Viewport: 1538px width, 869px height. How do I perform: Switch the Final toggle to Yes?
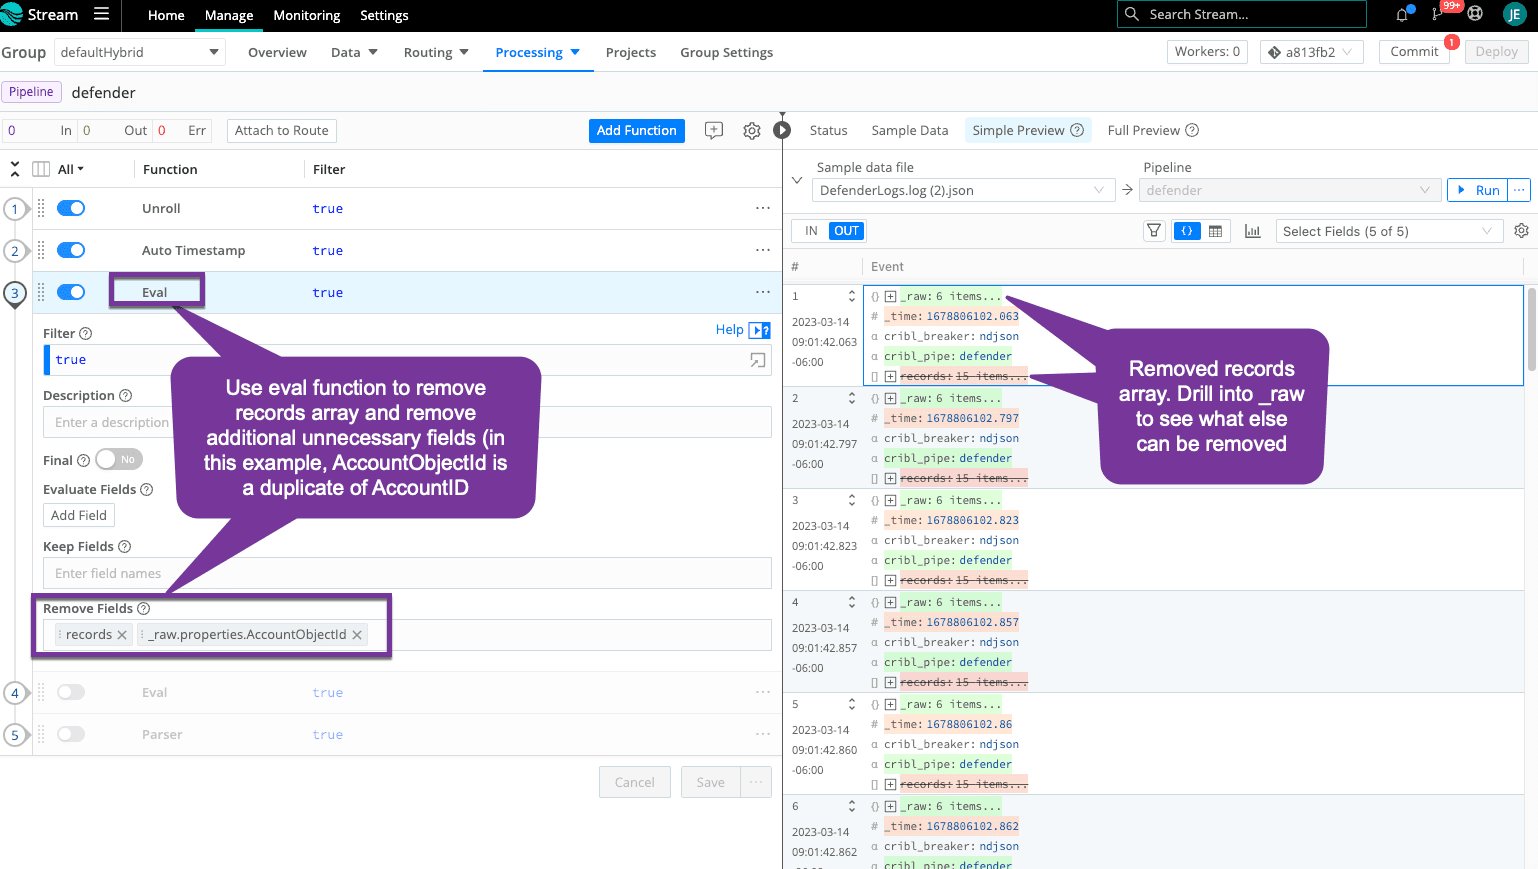(119, 460)
